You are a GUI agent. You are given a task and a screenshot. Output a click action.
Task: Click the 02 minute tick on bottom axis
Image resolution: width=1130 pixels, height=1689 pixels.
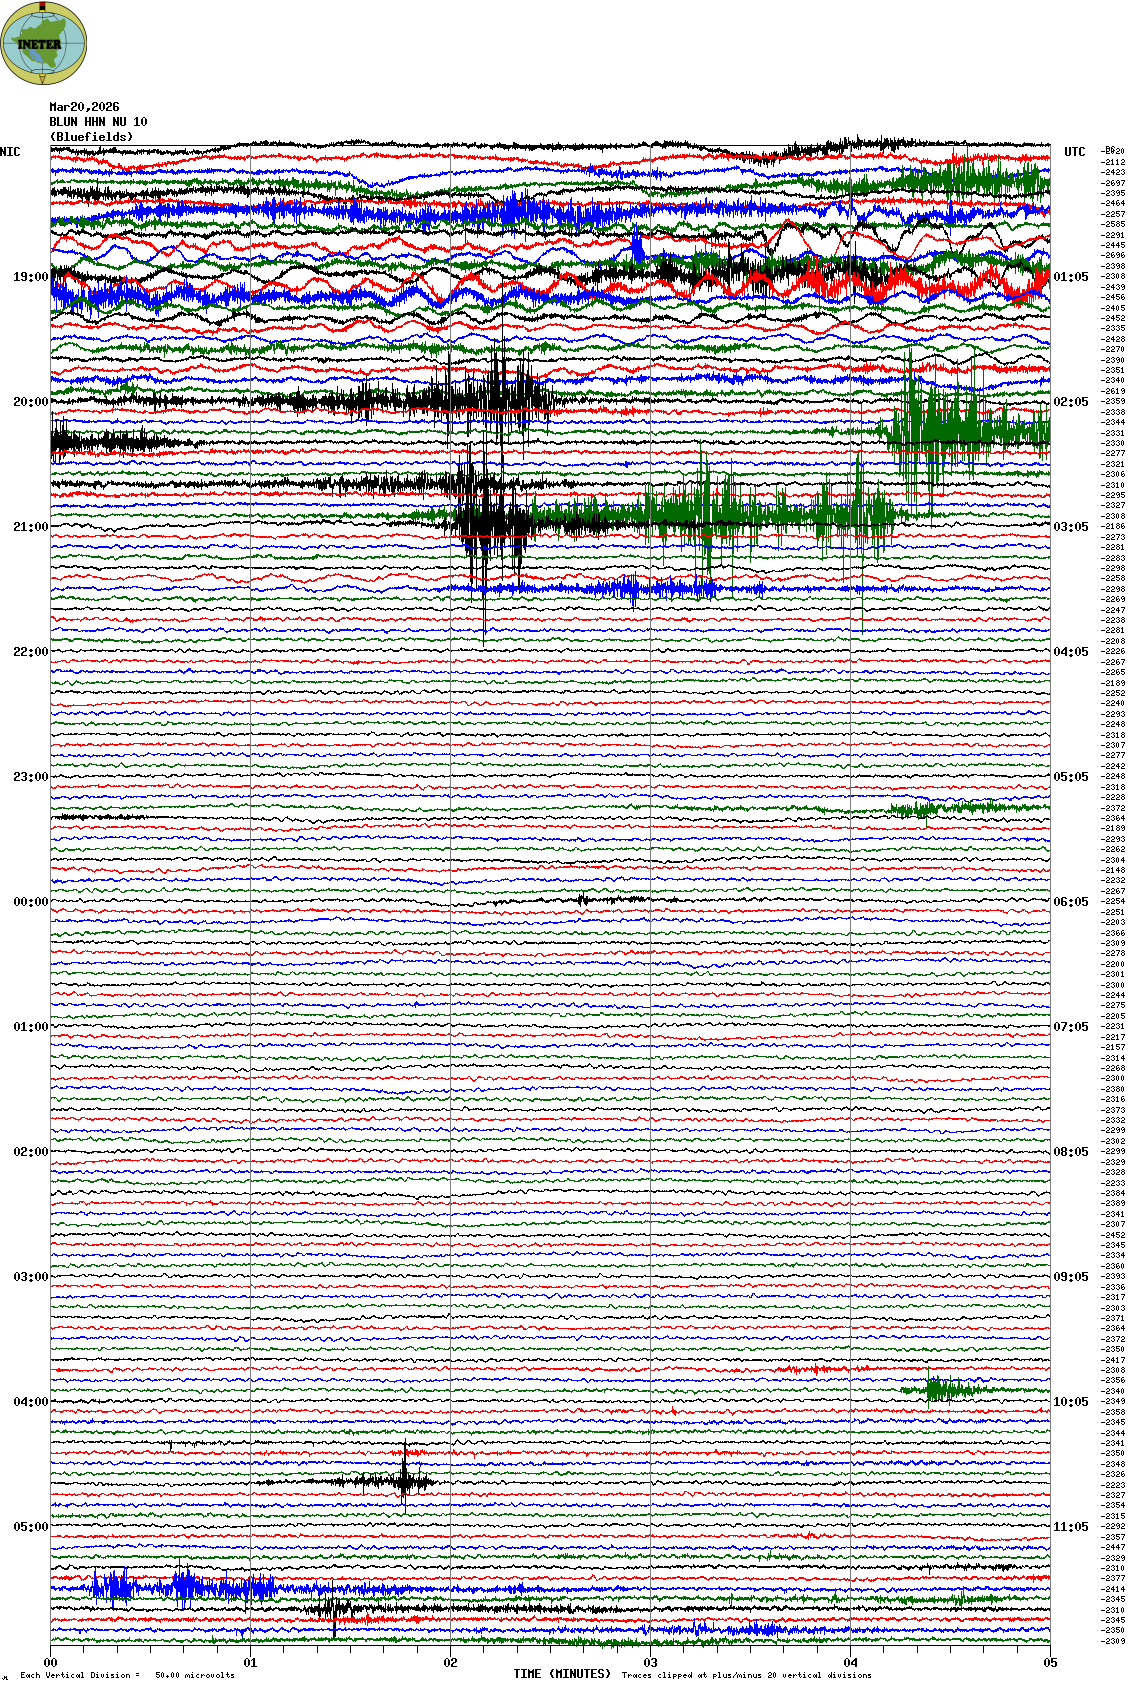[x=451, y=1663]
